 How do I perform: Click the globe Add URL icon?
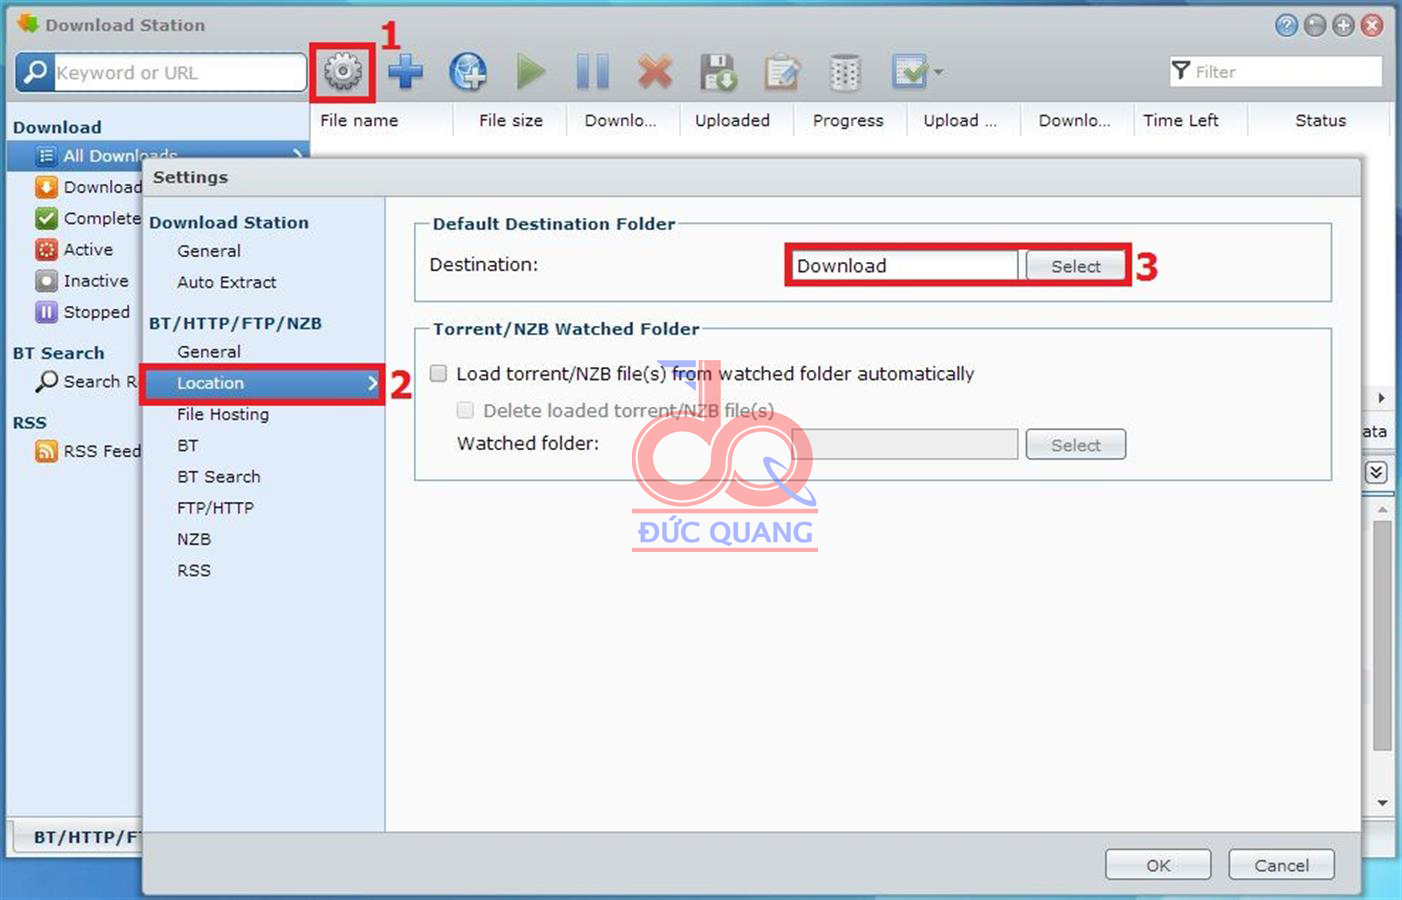tap(468, 72)
